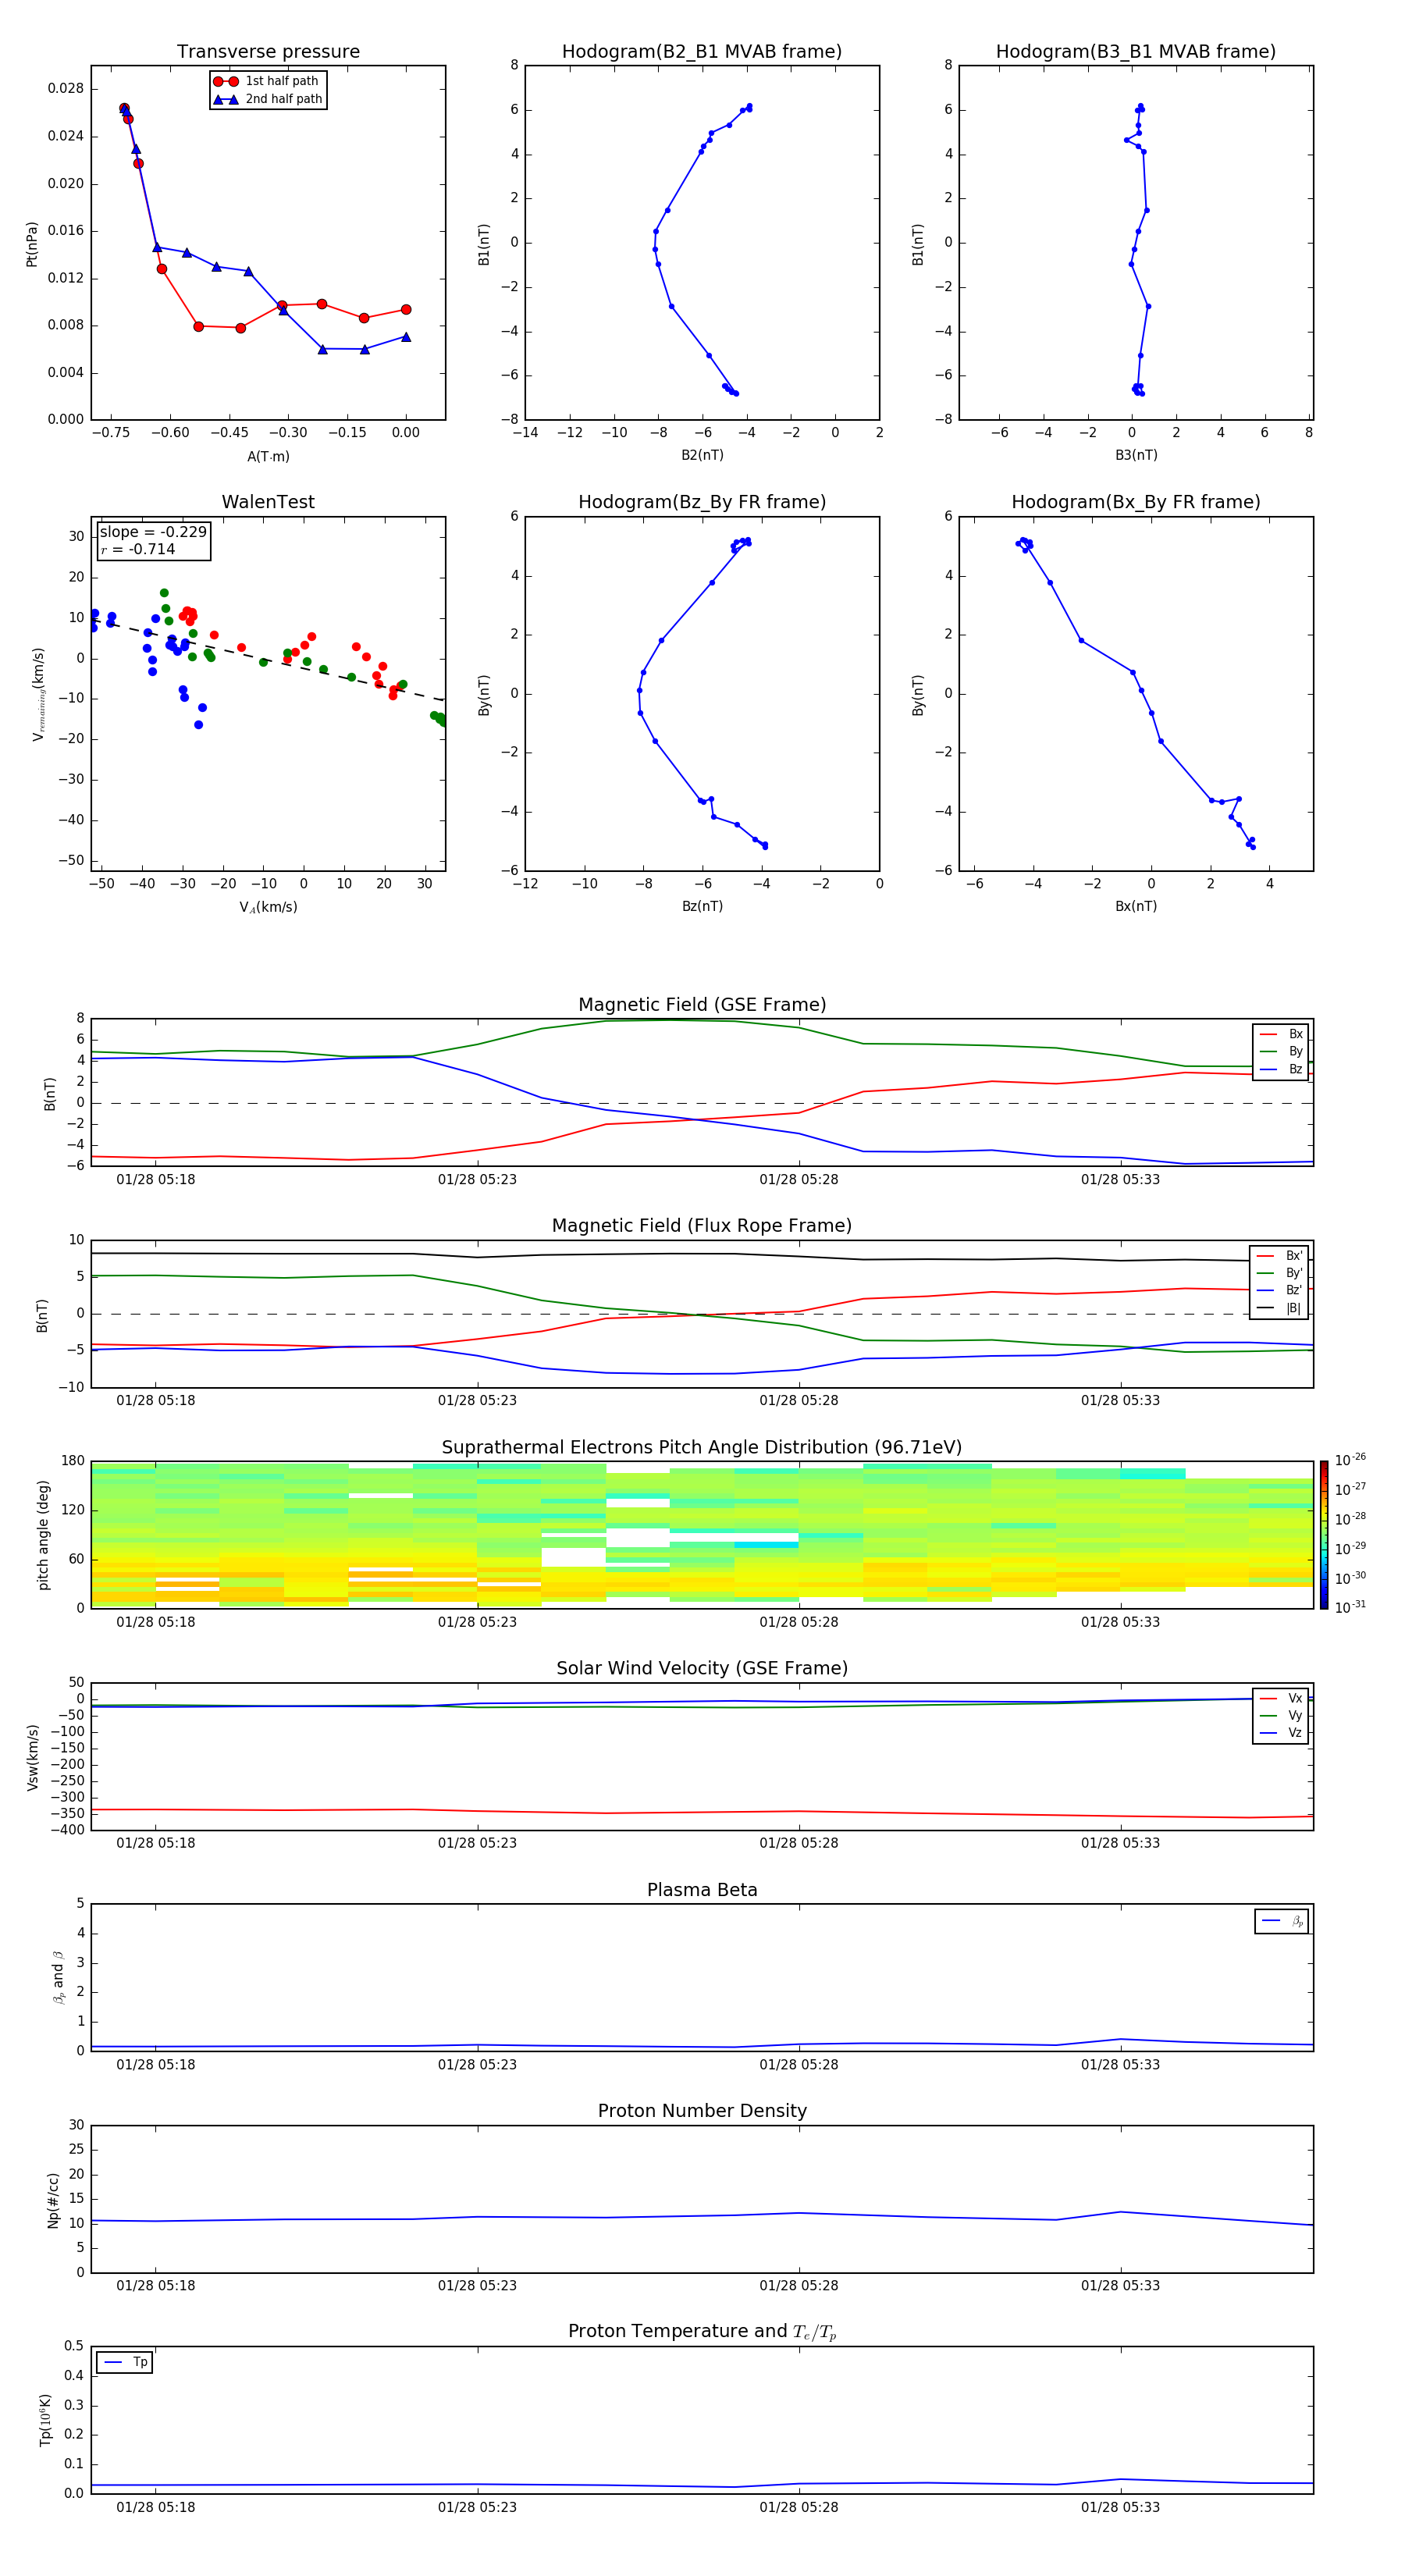Image resolution: width=1405 pixels, height=2576 pixels.
Task: Click the '-400' tick on Vsw axis
Action: coord(67,1830)
